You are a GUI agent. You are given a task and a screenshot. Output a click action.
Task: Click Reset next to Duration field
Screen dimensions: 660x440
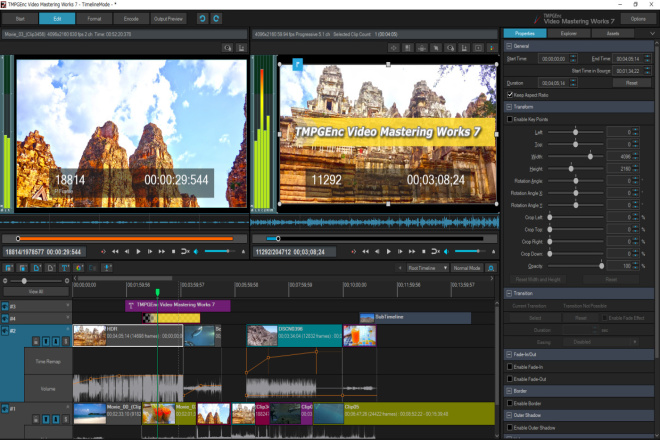[x=632, y=83]
